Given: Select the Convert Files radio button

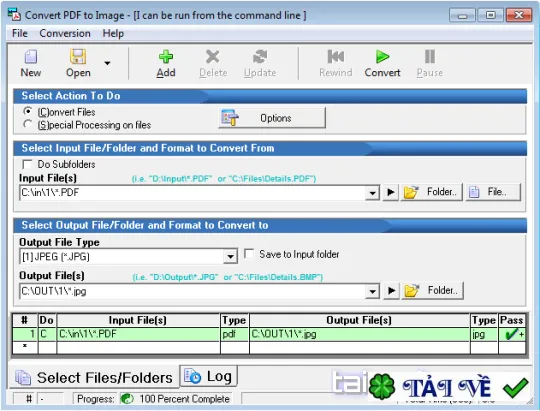Looking at the screenshot, I should 28,112.
